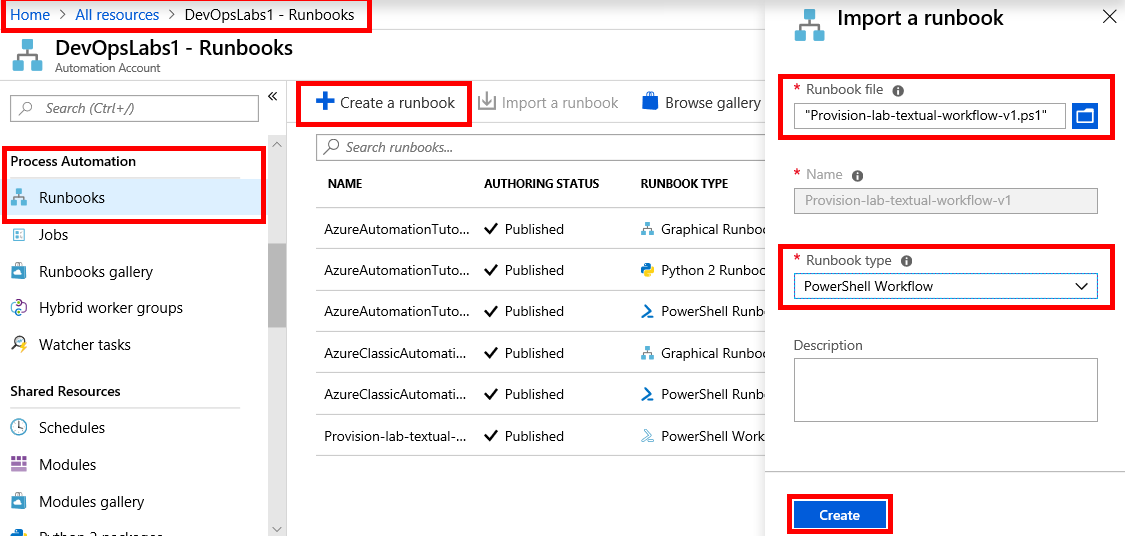Open All resources breadcrumb link
The image size is (1125, 536).
click(x=117, y=14)
